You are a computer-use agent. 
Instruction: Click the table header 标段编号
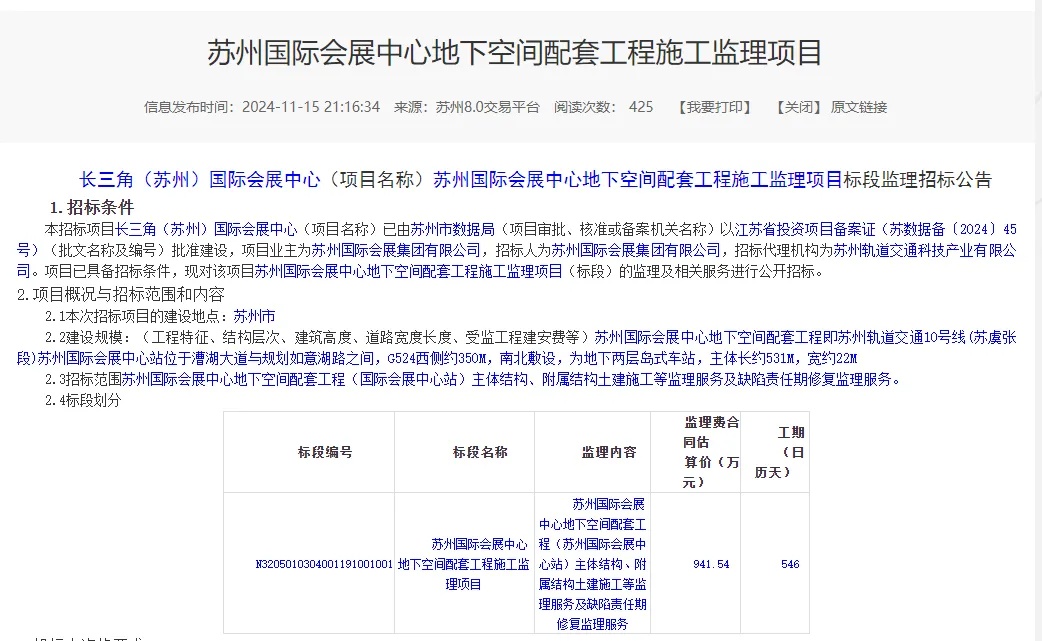pyautogui.click(x=325, y=452)
